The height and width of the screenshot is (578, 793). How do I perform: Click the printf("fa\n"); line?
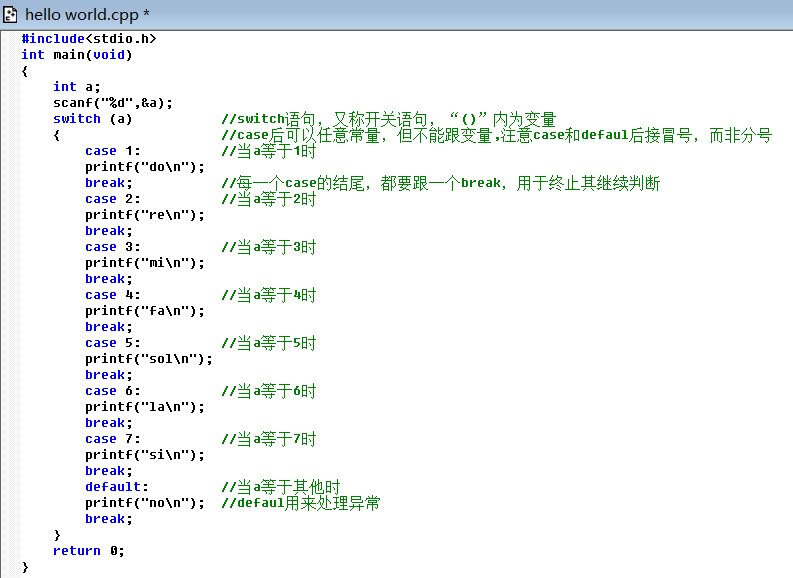tap(145, 311)
